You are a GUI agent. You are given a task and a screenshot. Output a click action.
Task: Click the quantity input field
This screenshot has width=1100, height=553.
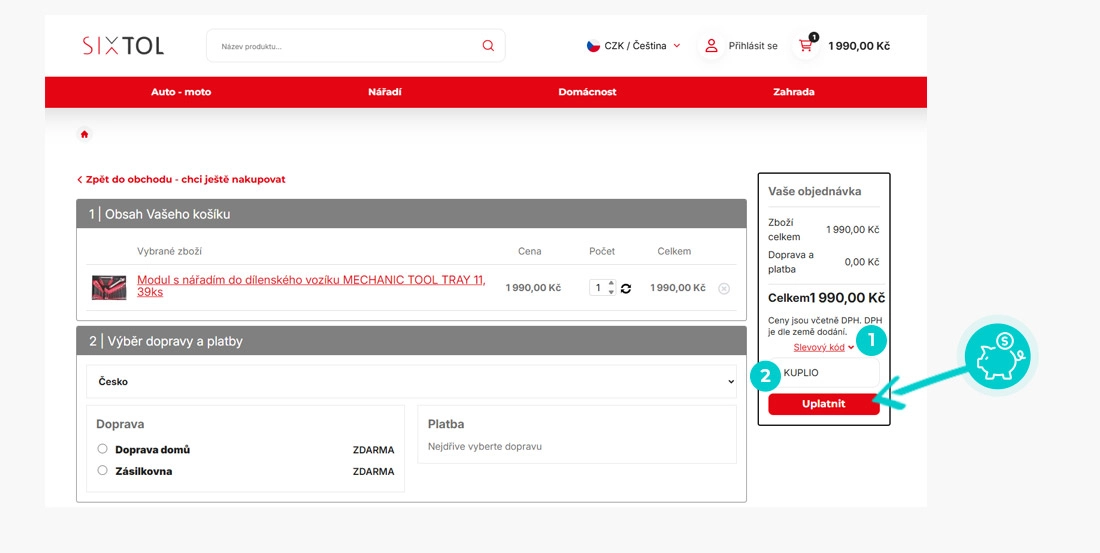(598, 288)
